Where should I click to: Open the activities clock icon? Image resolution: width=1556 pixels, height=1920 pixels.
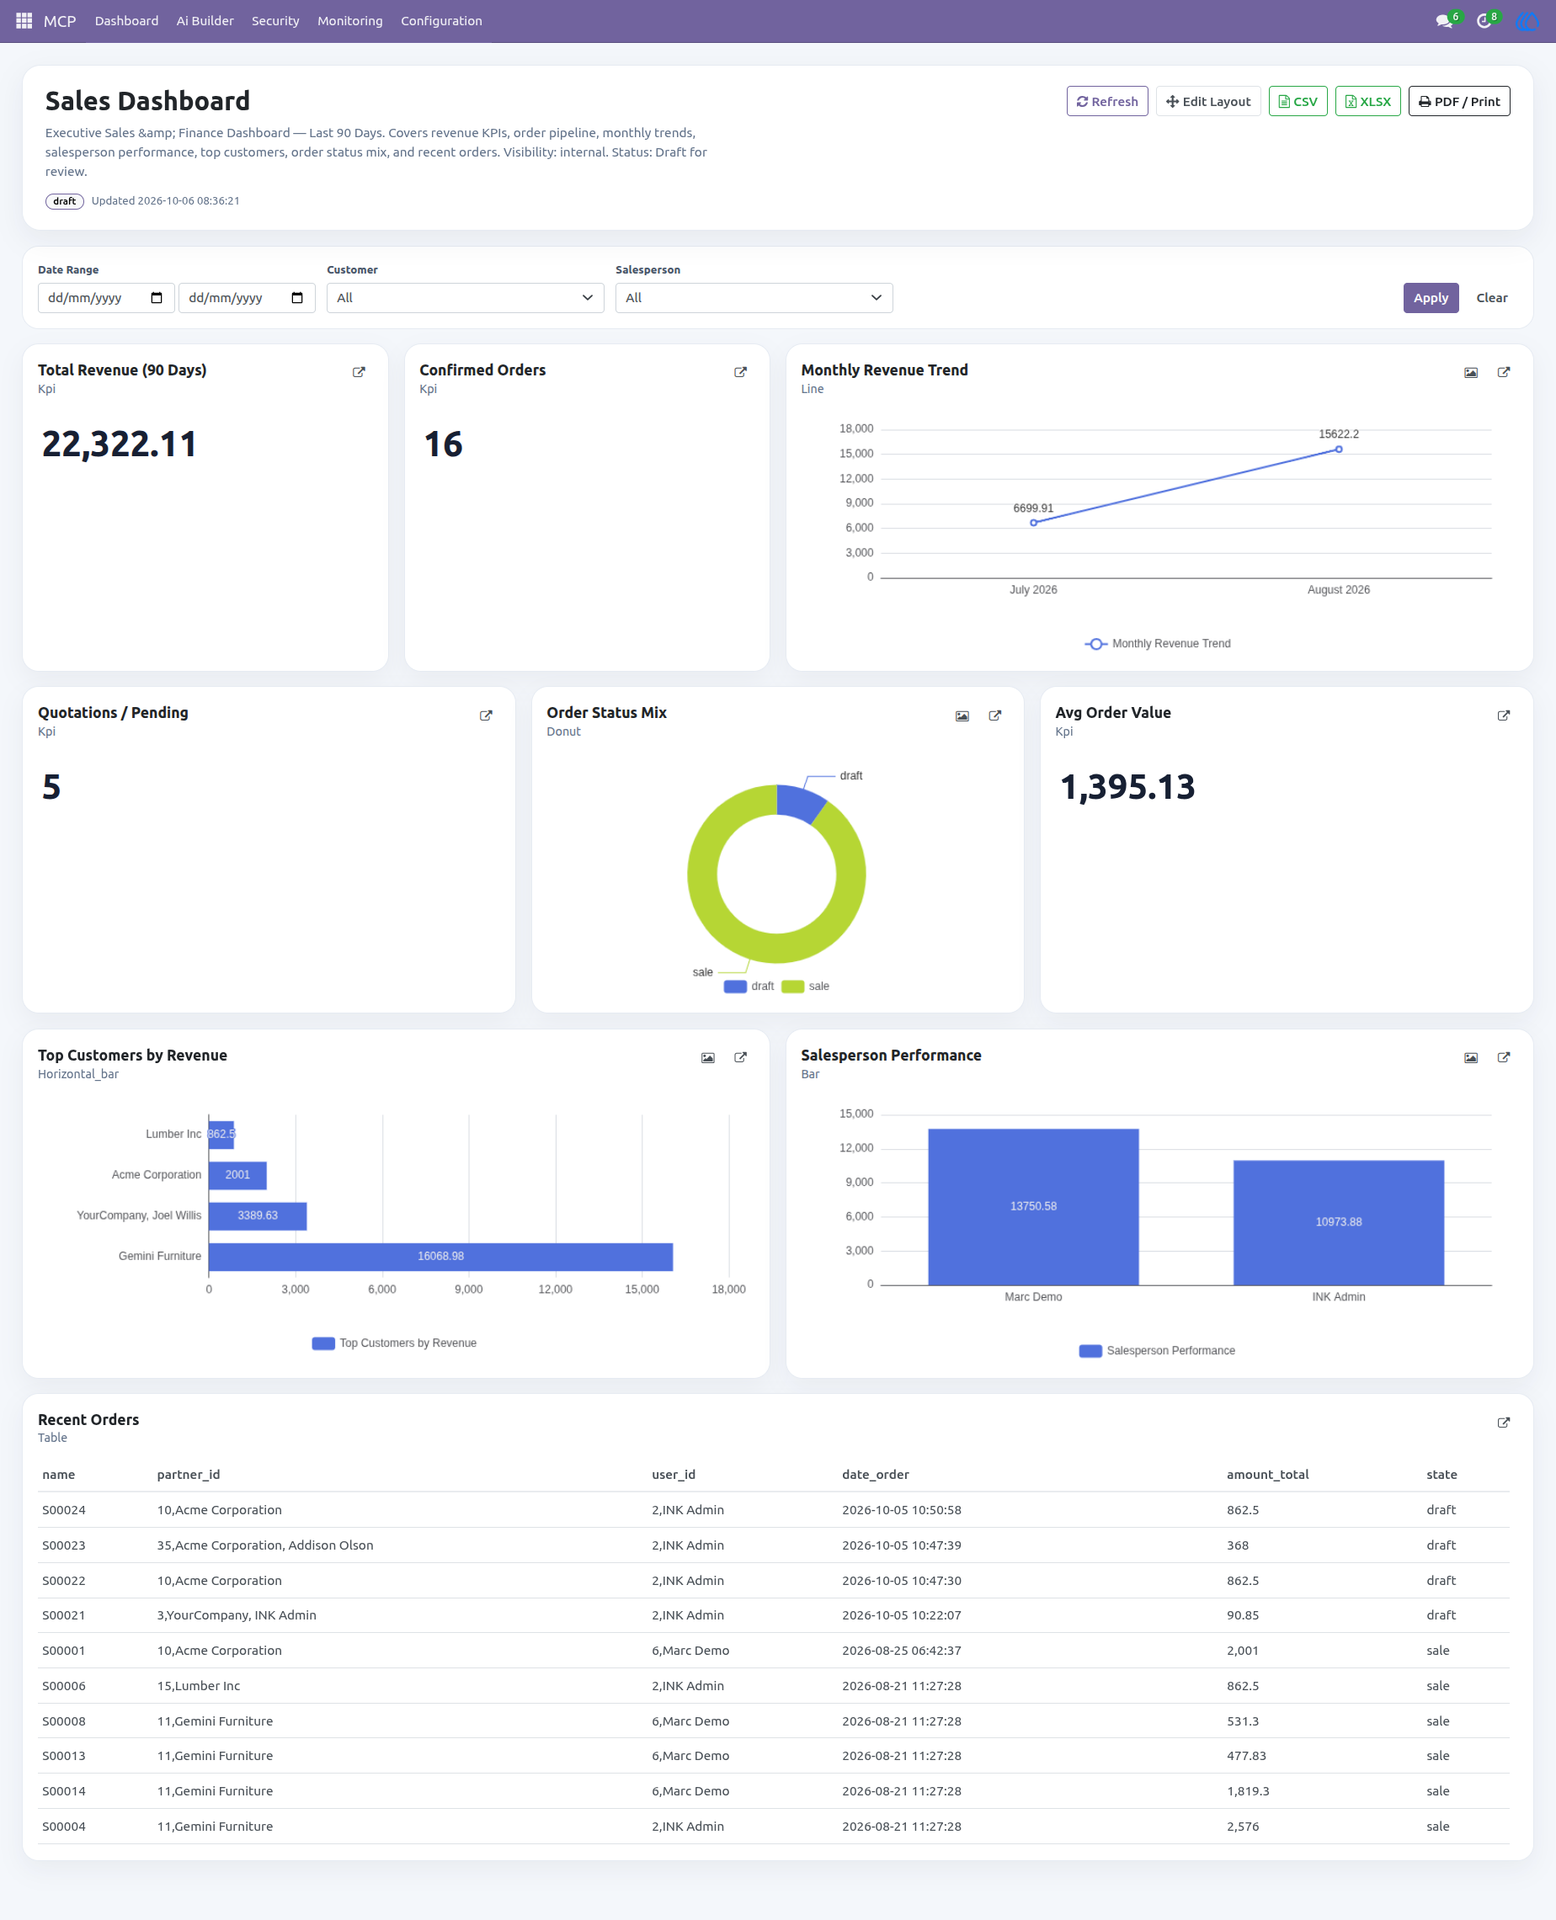(x=1484, y=21)
